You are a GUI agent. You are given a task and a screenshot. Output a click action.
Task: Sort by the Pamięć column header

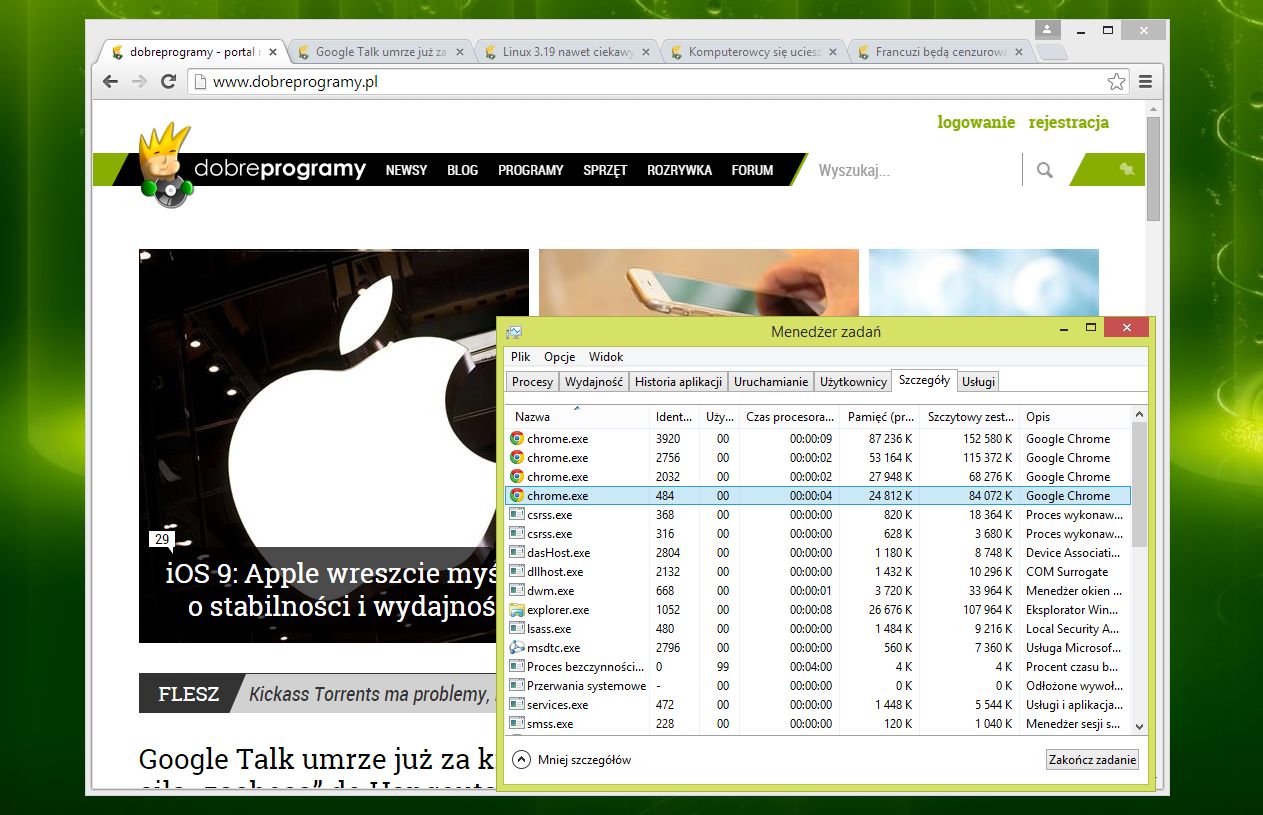click(880, 416)
